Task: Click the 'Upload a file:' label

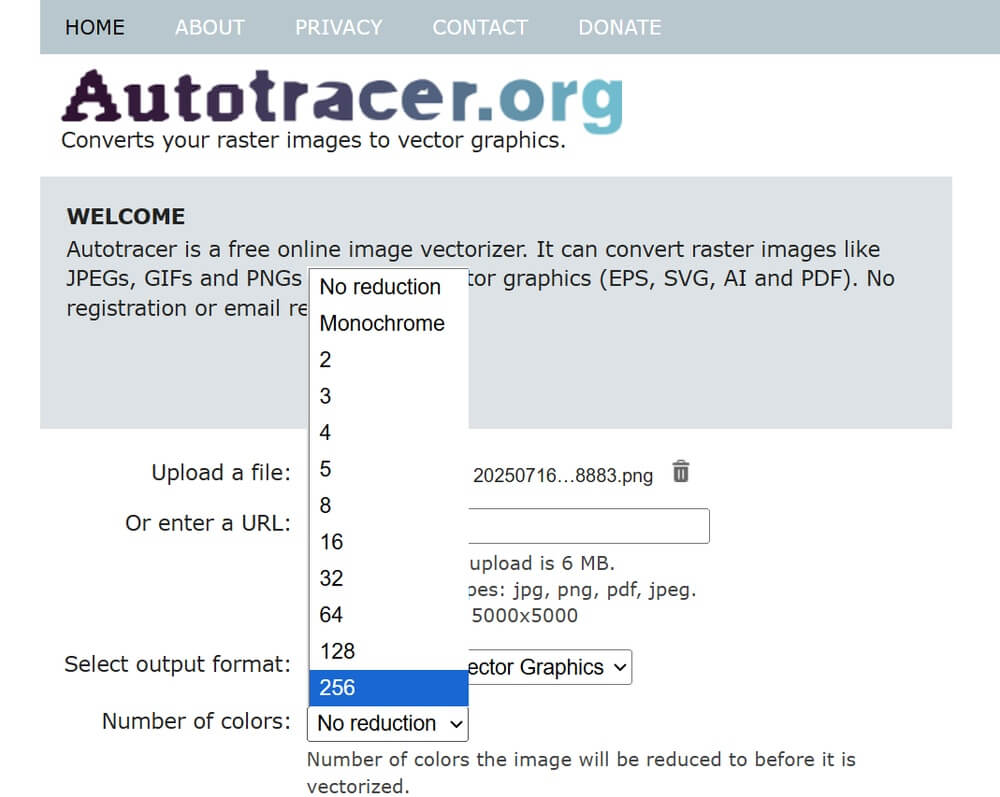Action: click(x=221, y=472)
